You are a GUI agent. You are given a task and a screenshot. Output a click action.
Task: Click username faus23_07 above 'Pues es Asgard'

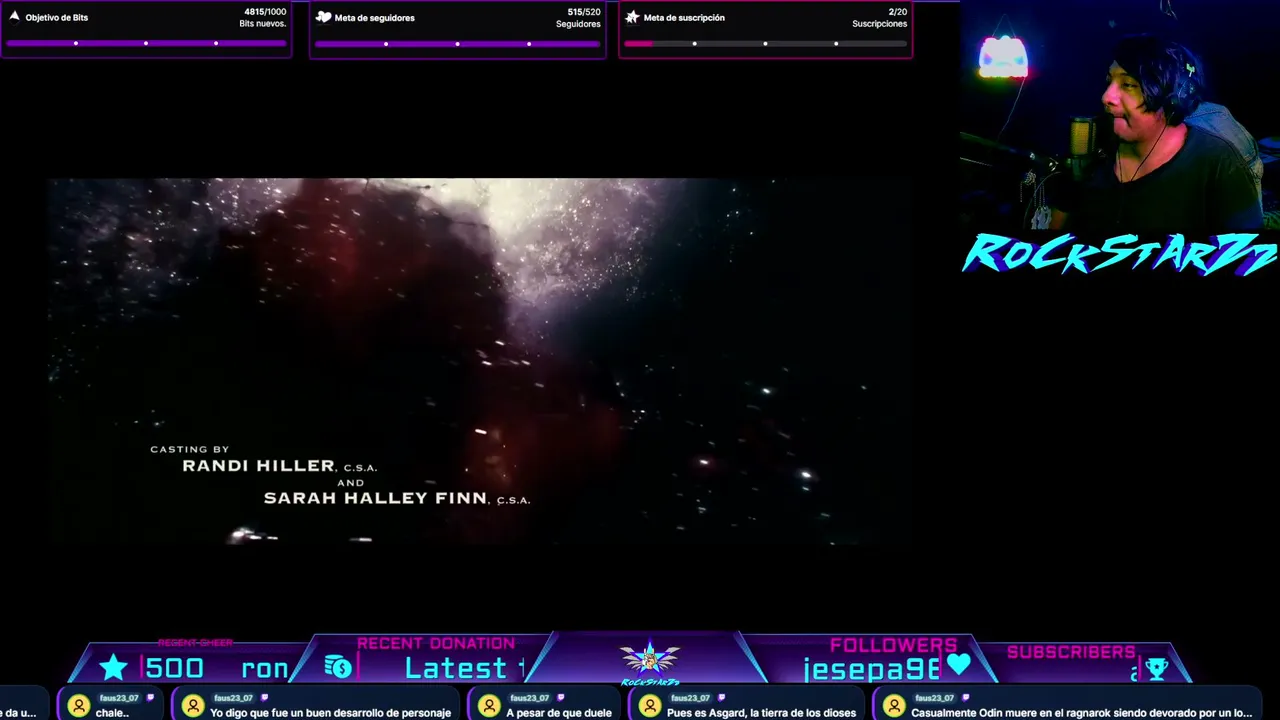point(690,698)
